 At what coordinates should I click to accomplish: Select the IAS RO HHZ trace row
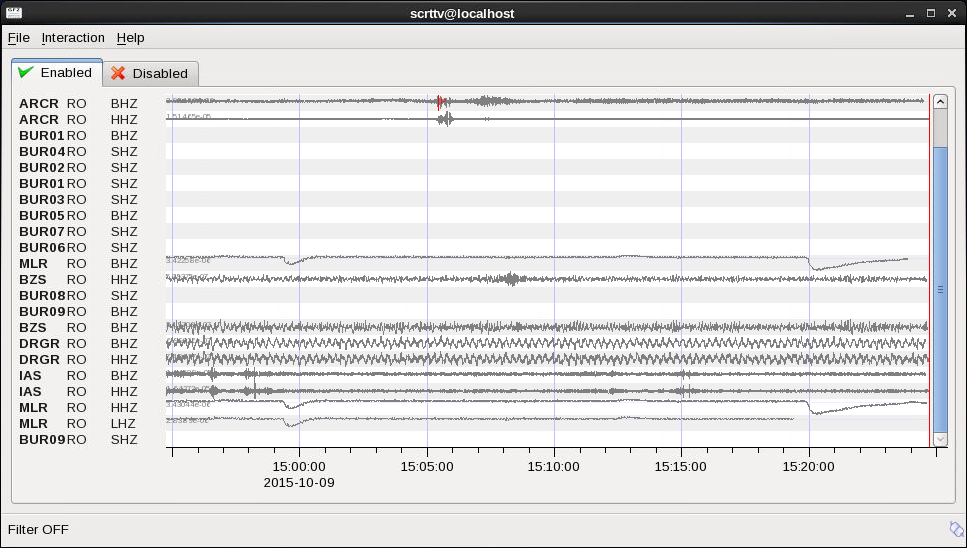tap(474, 391)
